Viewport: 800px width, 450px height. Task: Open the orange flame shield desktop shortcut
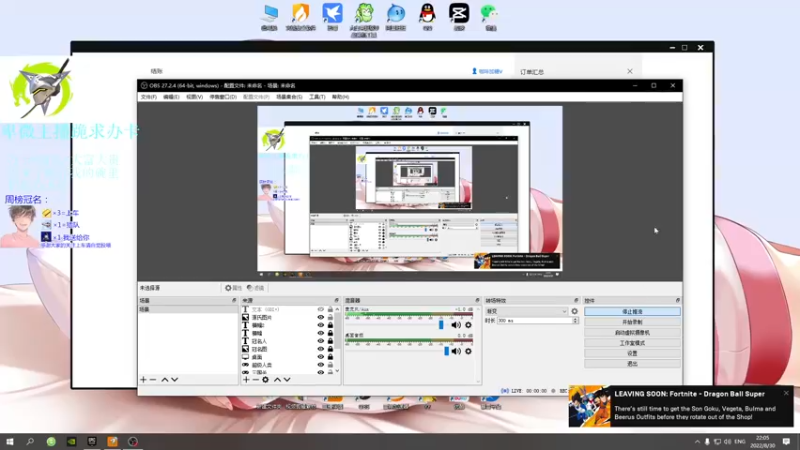point(301,17)
